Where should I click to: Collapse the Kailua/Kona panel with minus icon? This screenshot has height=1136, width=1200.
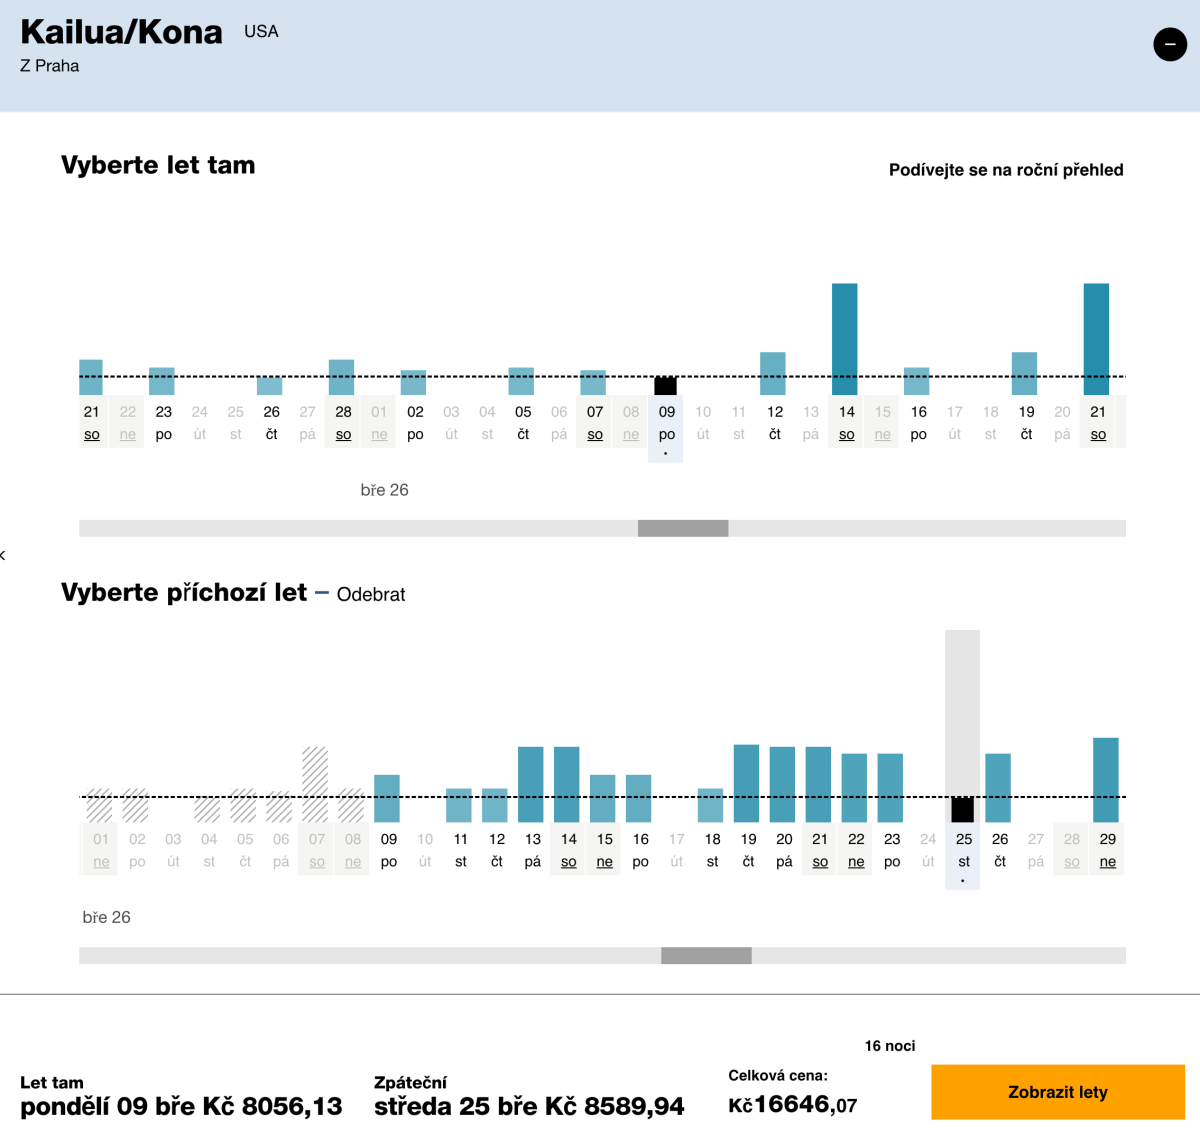pyautogui.click(x=1169, y=44)
